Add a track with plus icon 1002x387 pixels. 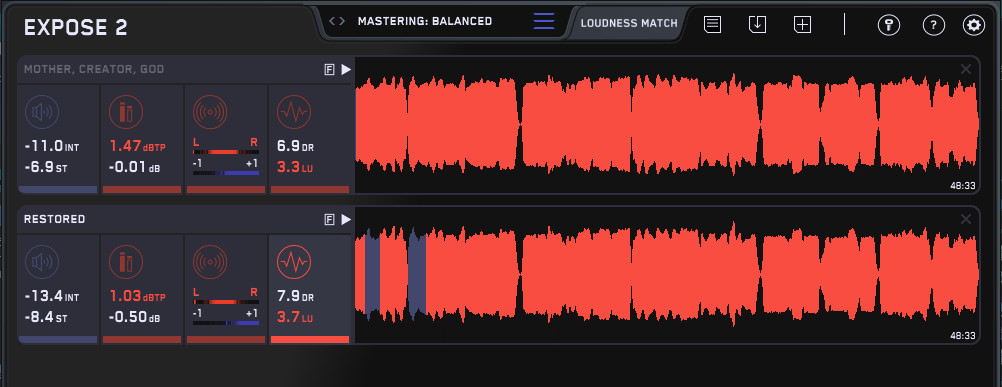coord(803,25)
